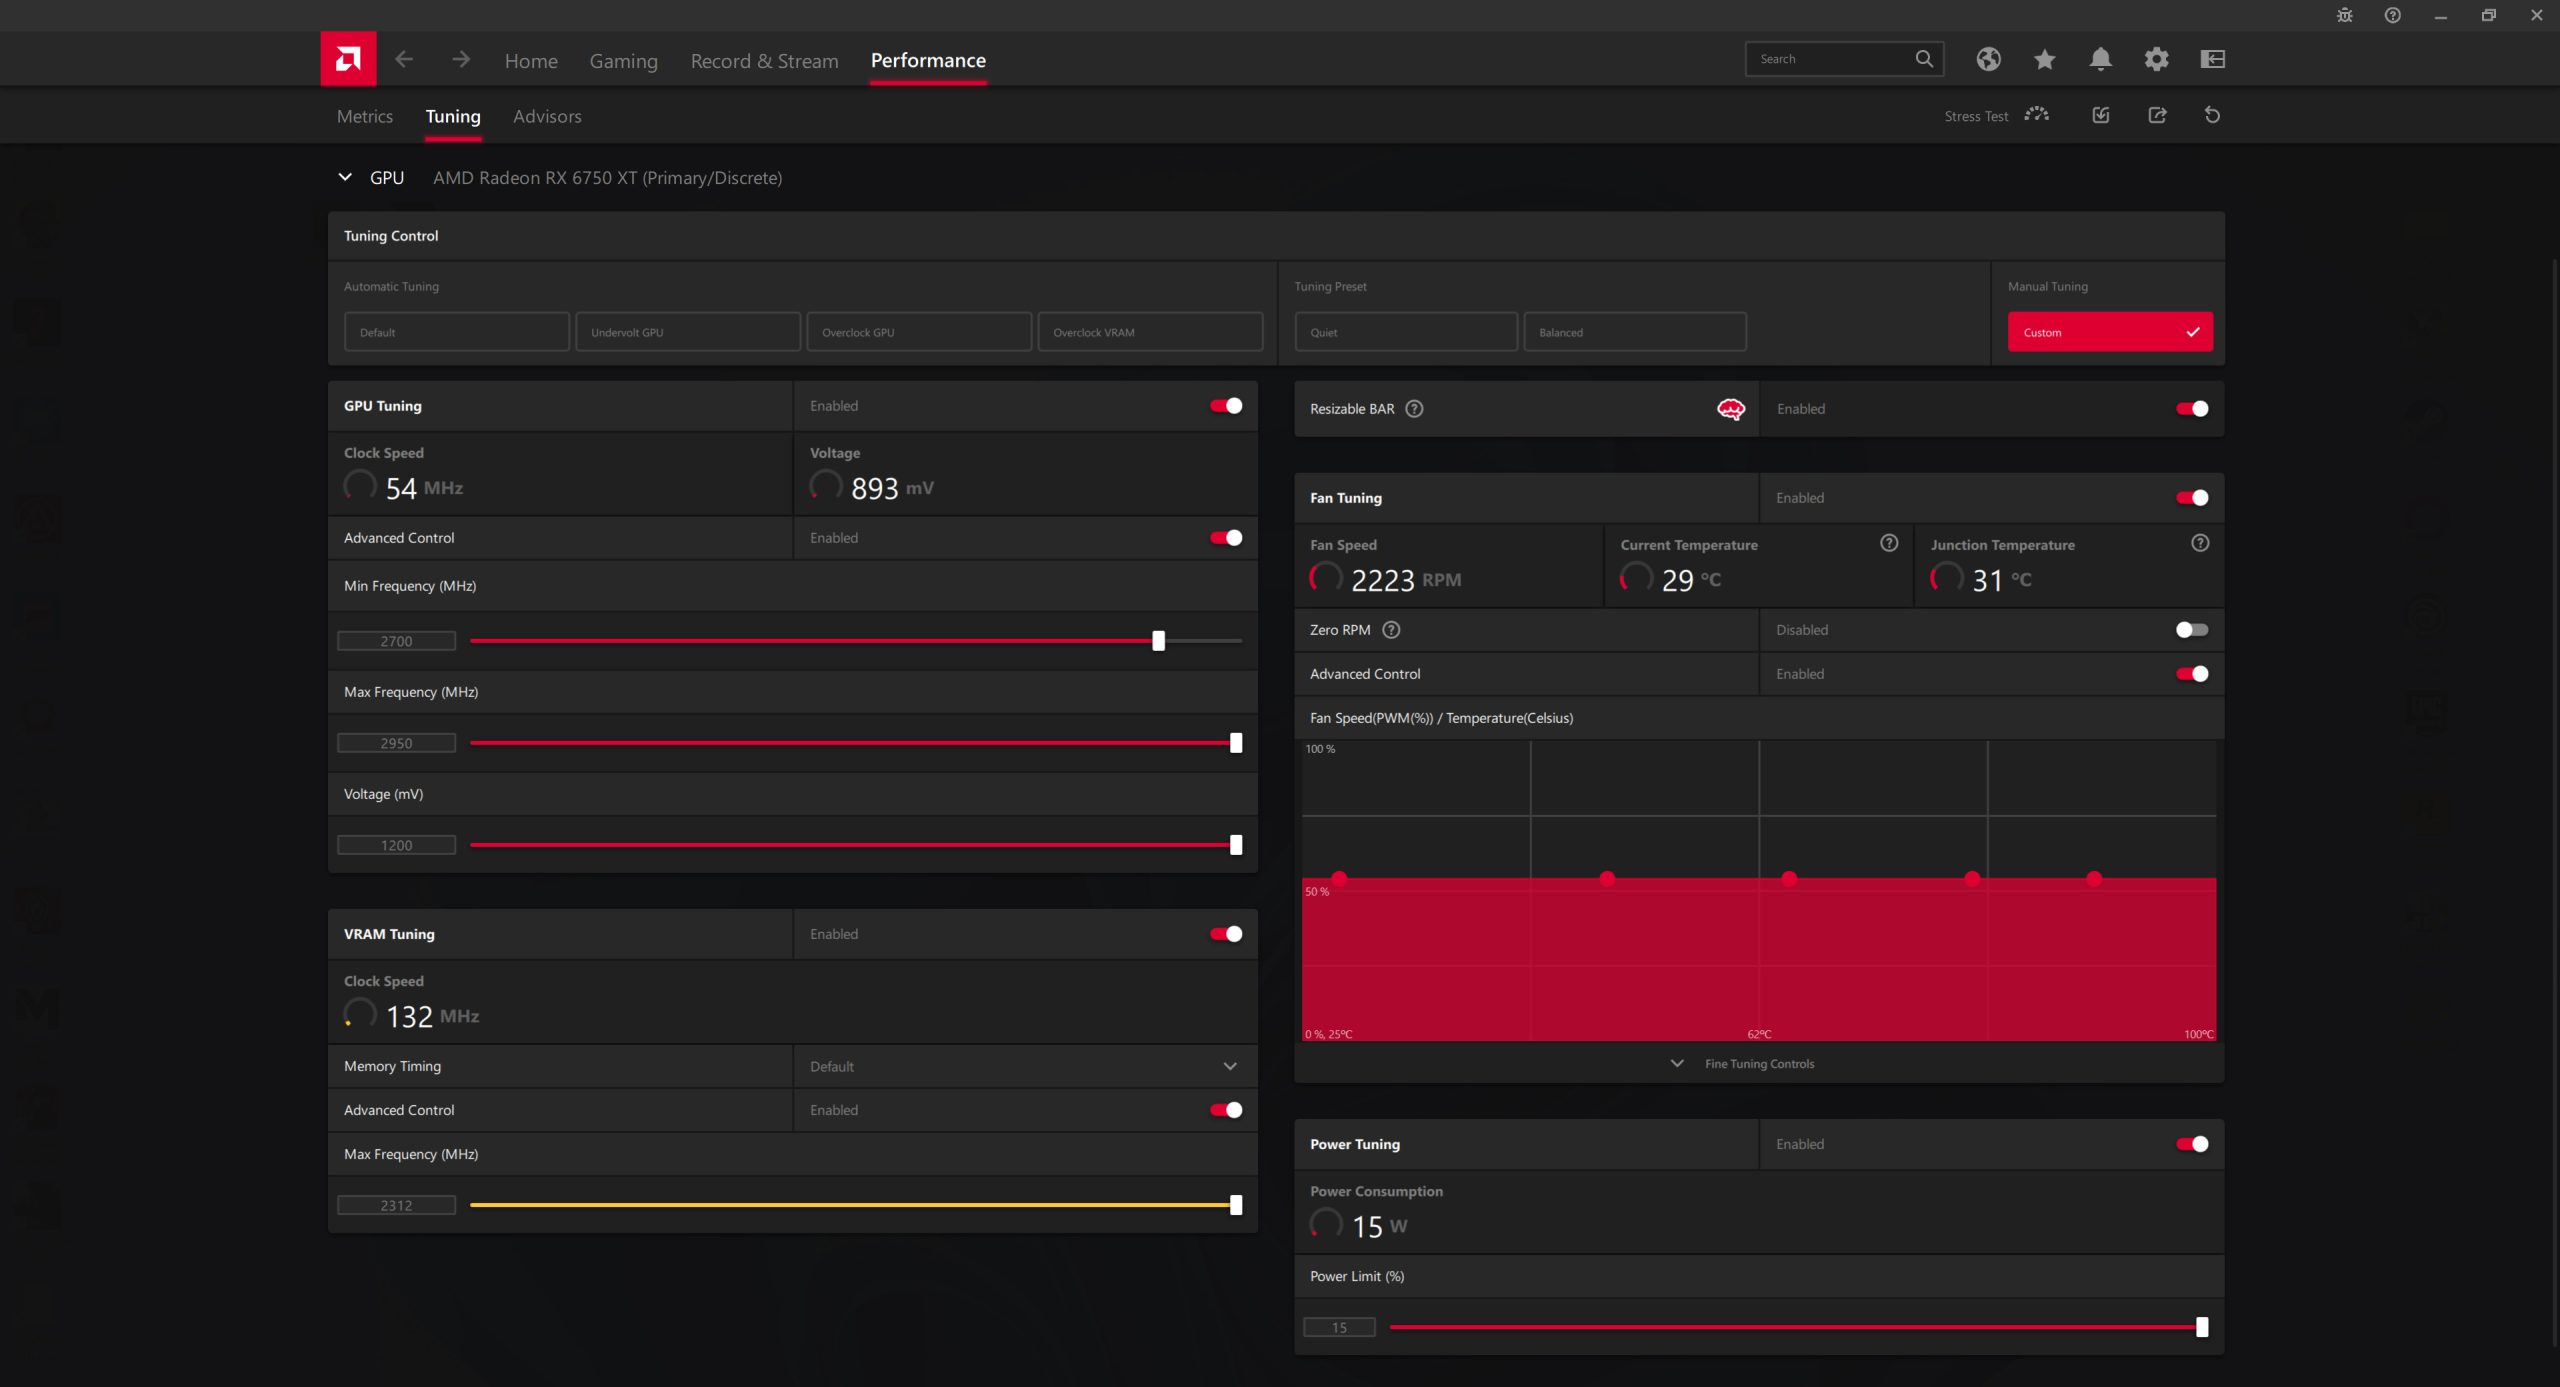Turn off Power Tuning toggle
Viewport: 2560px width, 1387px height.
2191,1143
